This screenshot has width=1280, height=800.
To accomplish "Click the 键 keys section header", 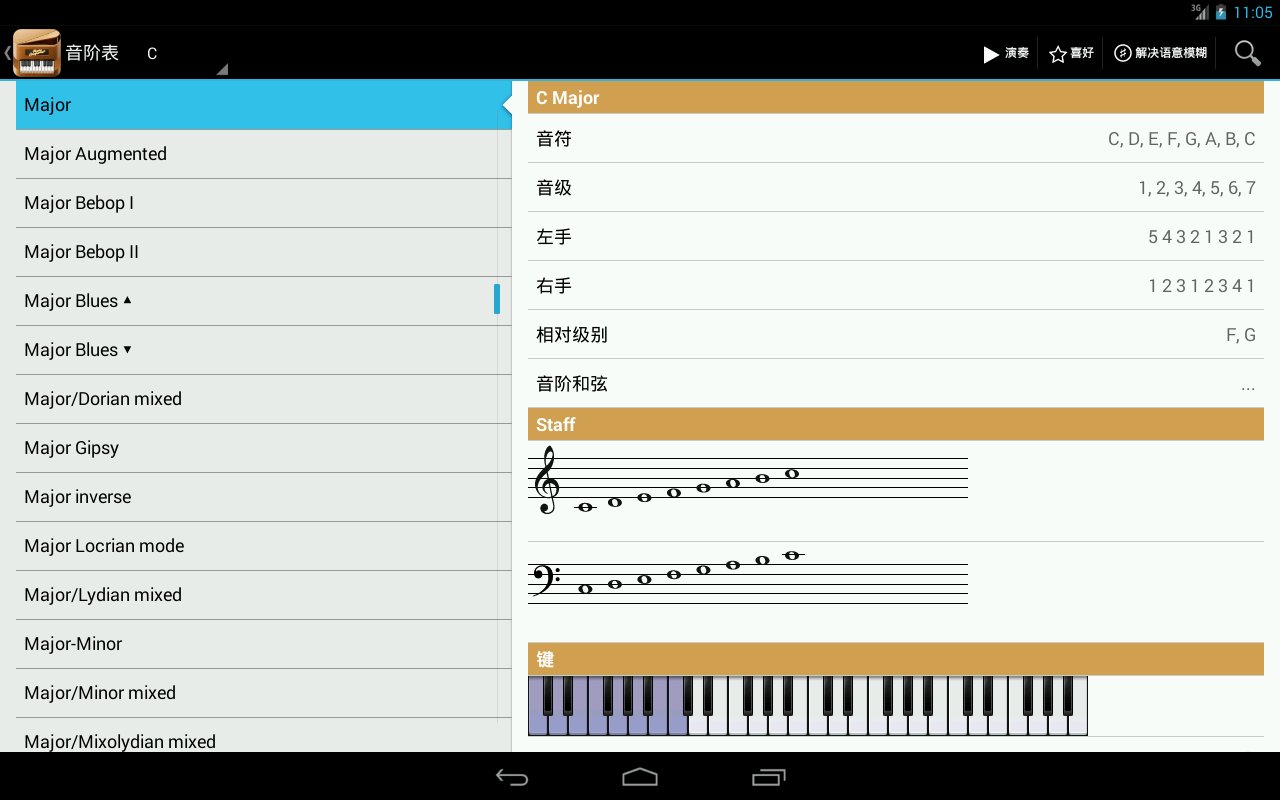I will 896,659.
